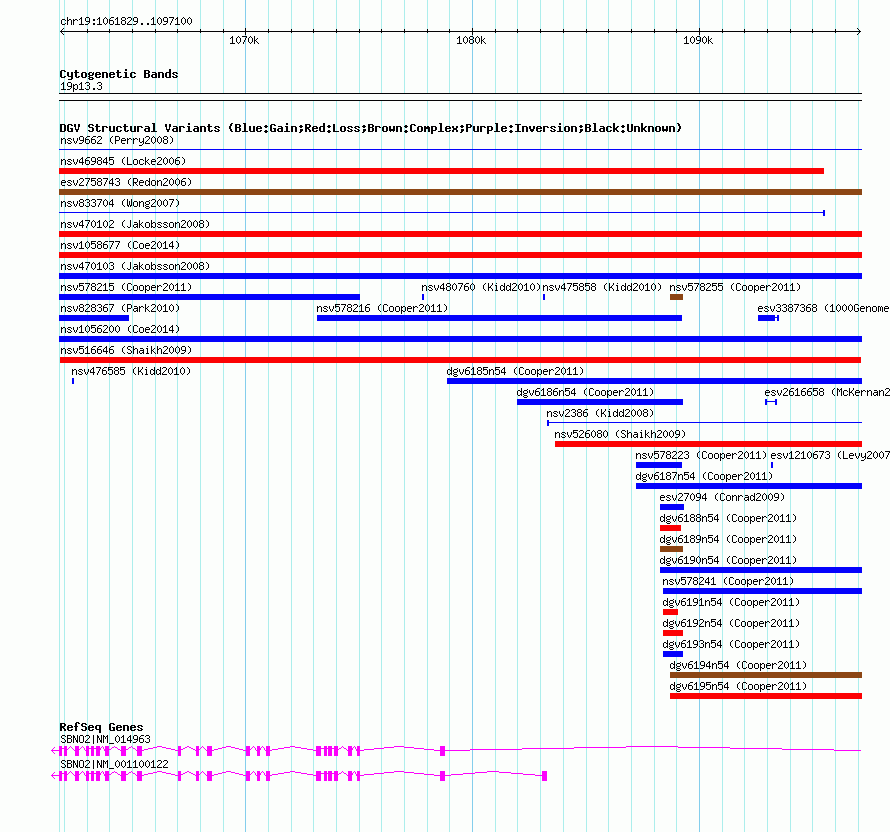Click the chr19:1061829..1097100 coordinate label
The width and height of the screenshot is (890, 832).
(x=126, y=21)
